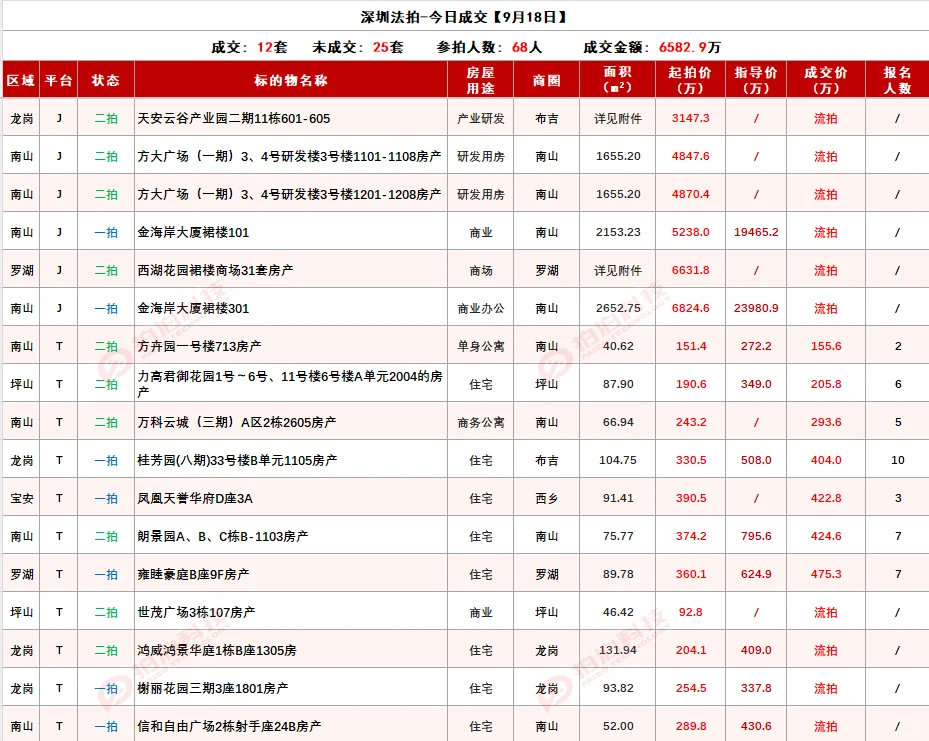The height and width of the screenshot is (741, 929).
Task: Click deal price 404.0
Action: (x=826, y=460)
